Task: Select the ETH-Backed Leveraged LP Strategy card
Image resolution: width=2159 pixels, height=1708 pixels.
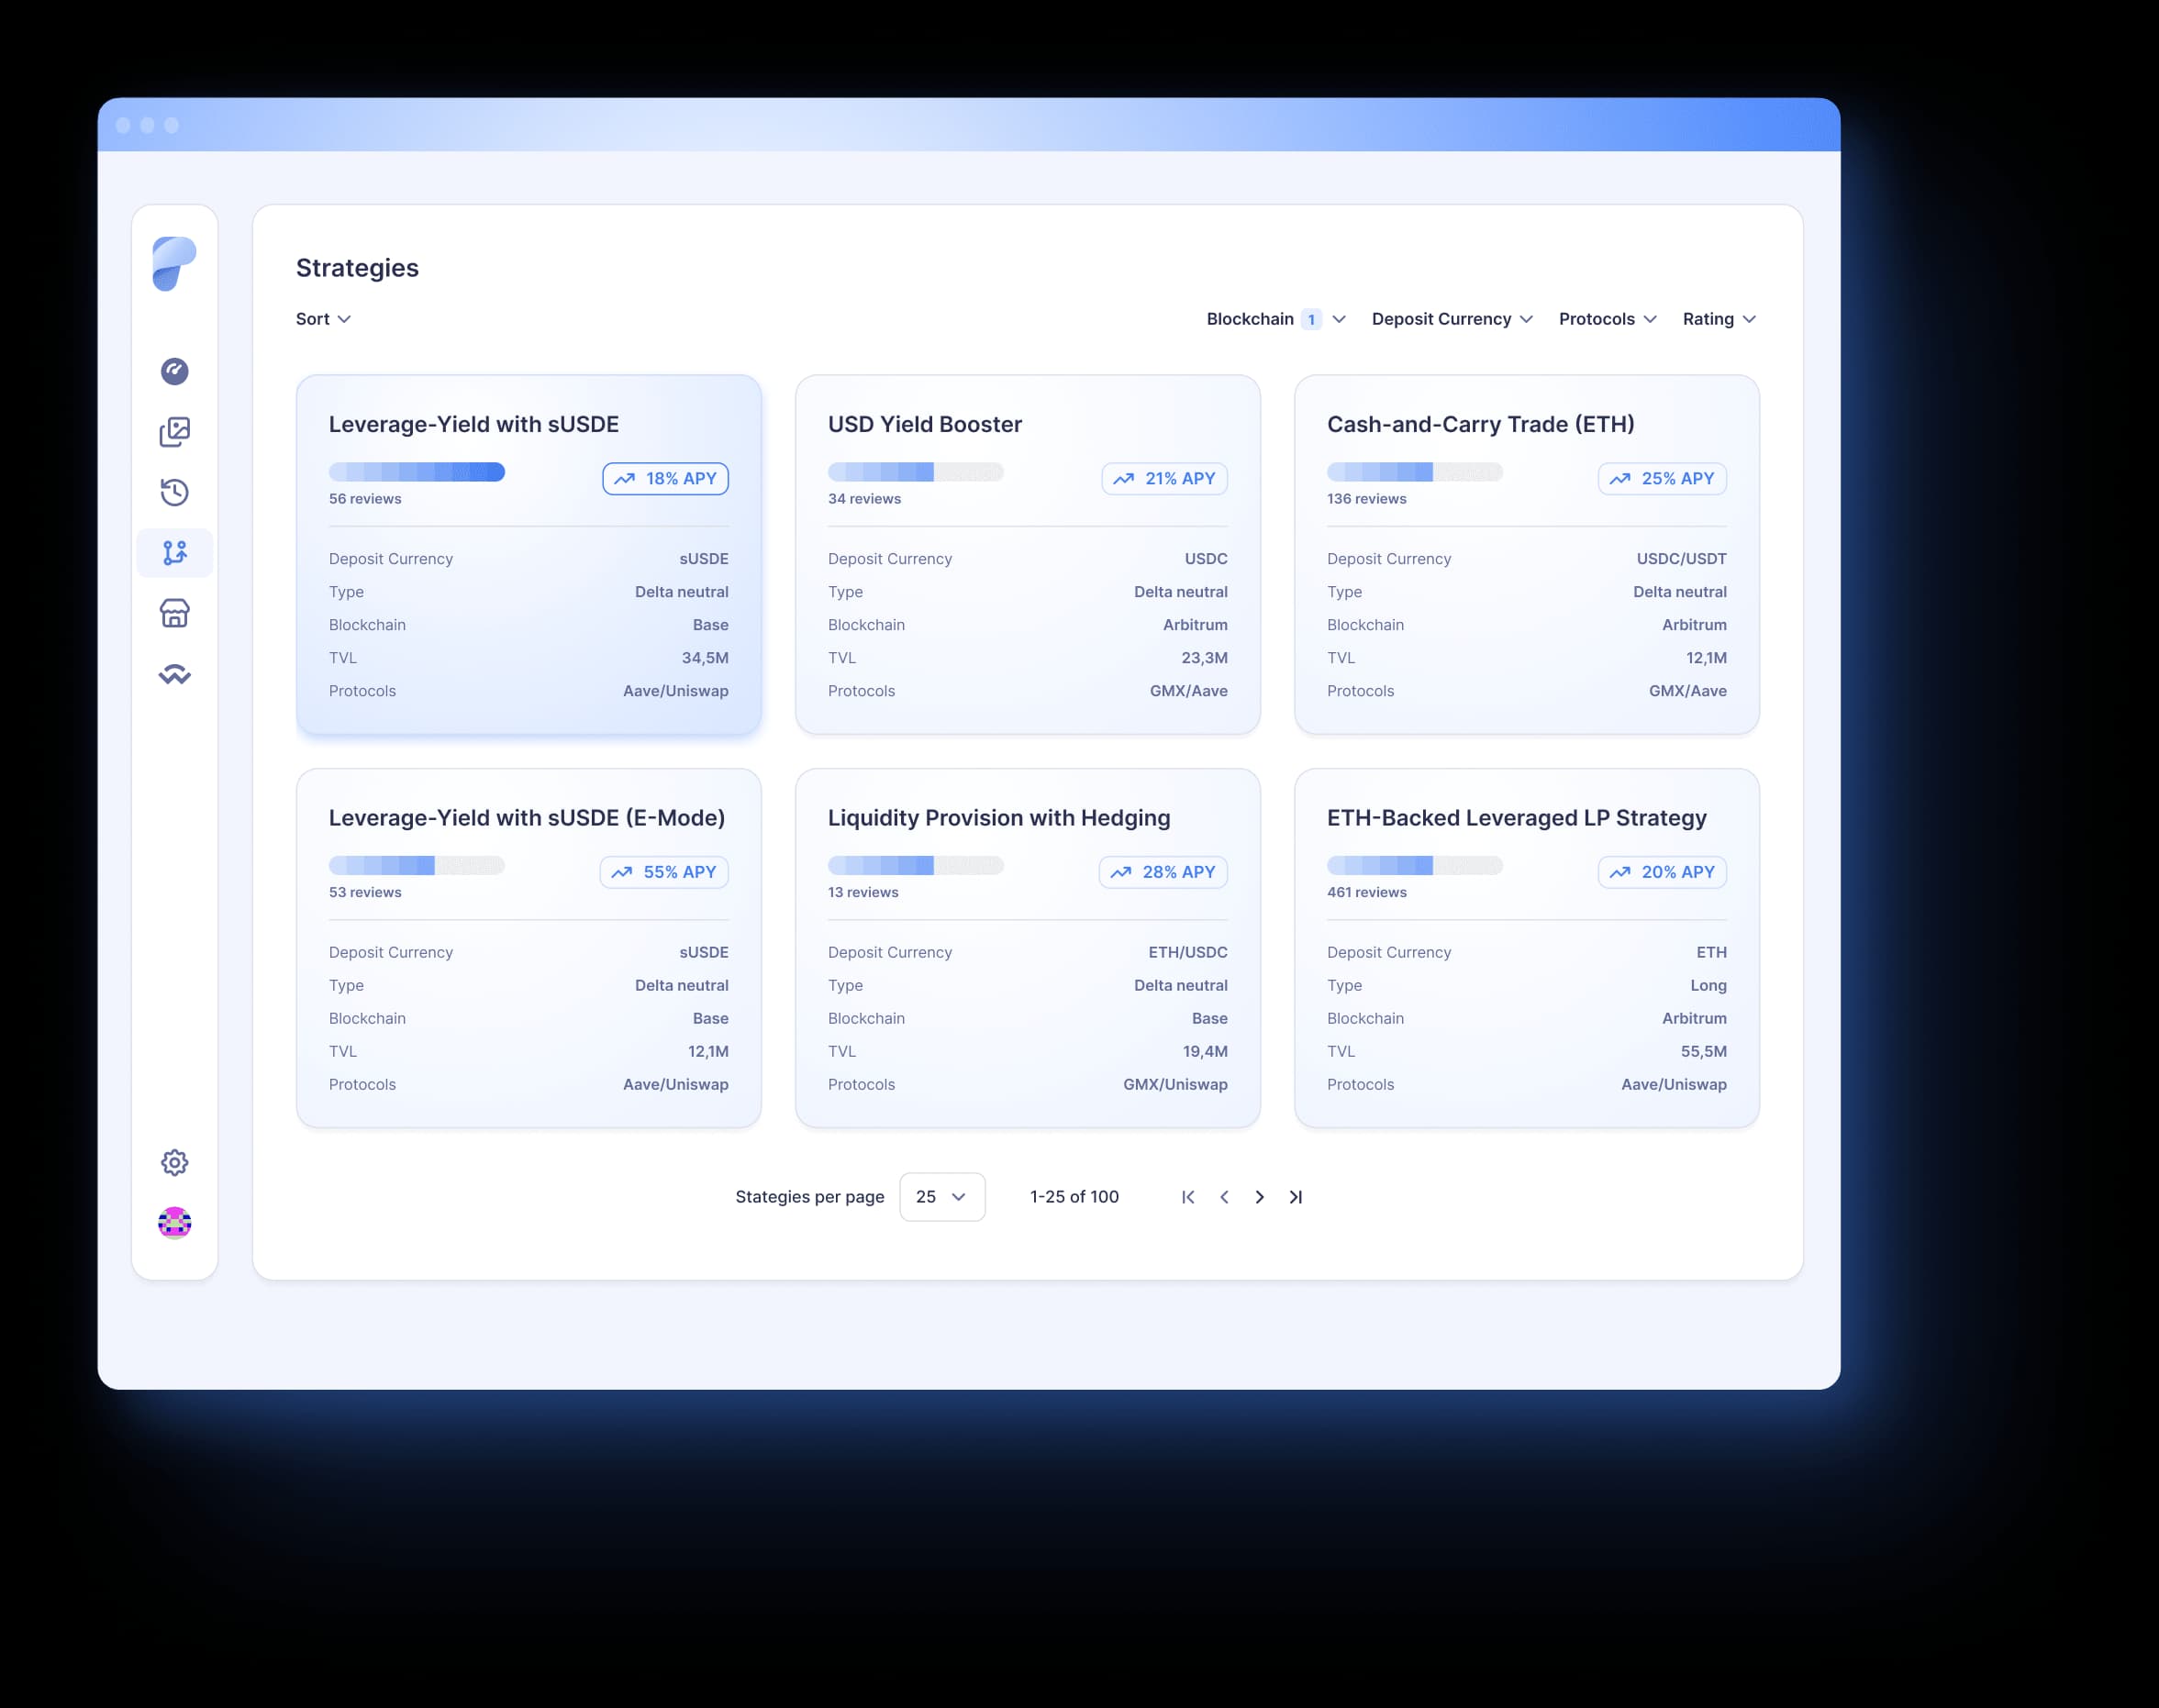Action: pos(1525,949)
